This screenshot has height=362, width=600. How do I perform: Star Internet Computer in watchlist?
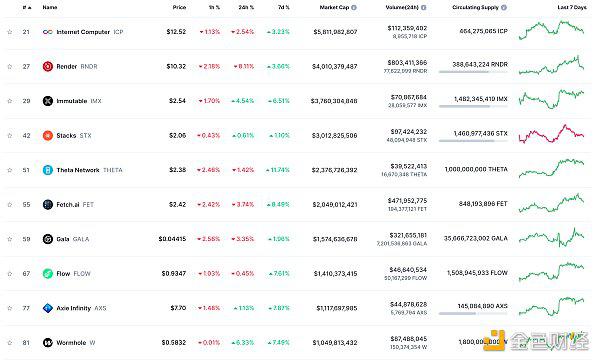(x=10, y=32)
